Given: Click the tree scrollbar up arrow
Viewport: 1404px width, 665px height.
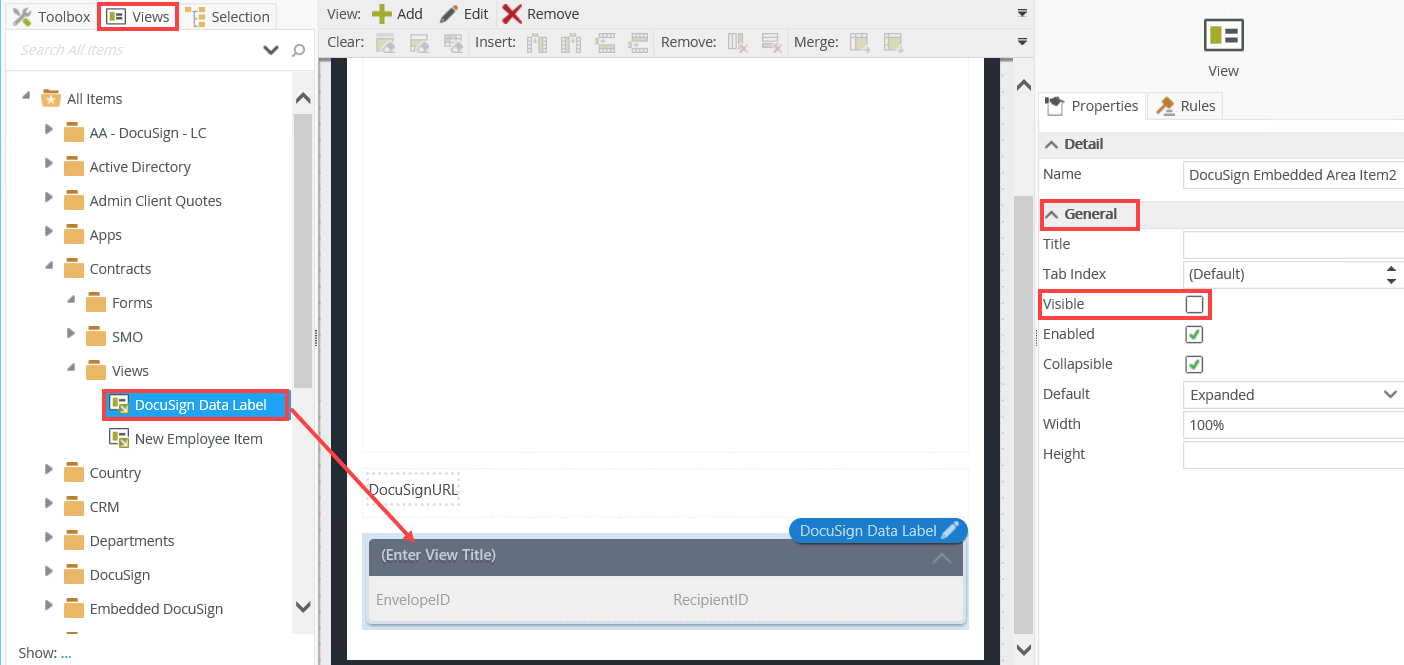Looking at the screenshot, I should tap(303, 98).
